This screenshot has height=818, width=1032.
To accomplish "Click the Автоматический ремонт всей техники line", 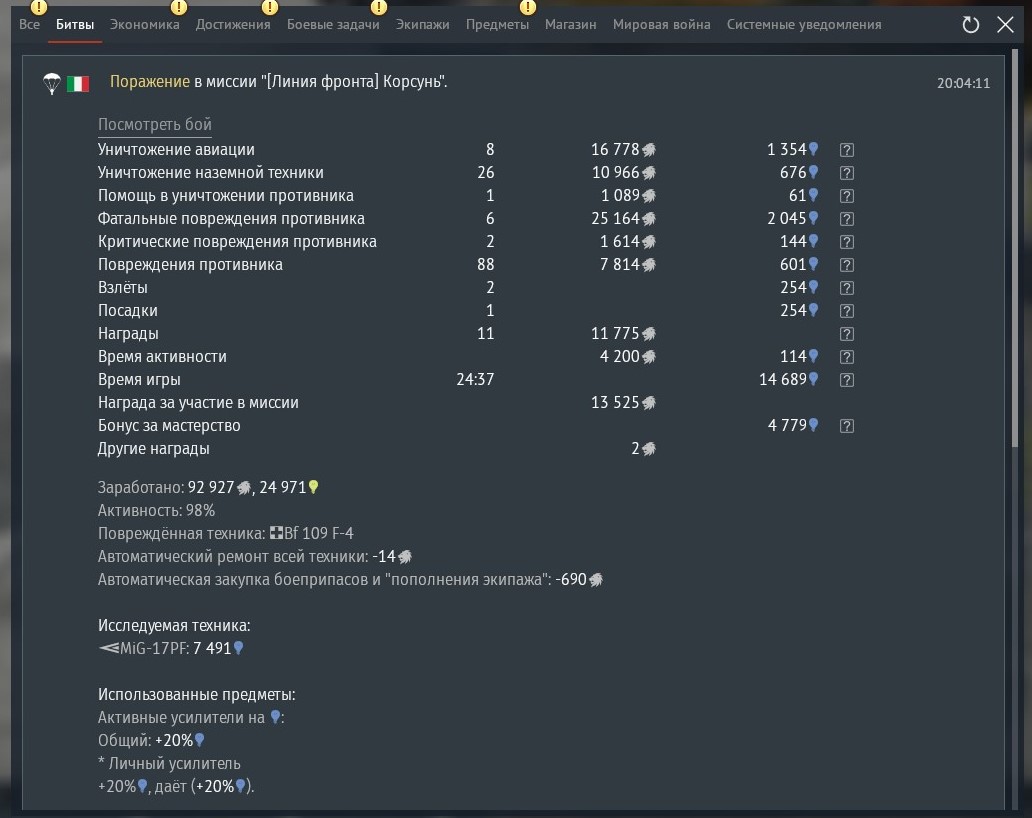I will [x=255, y=557].
